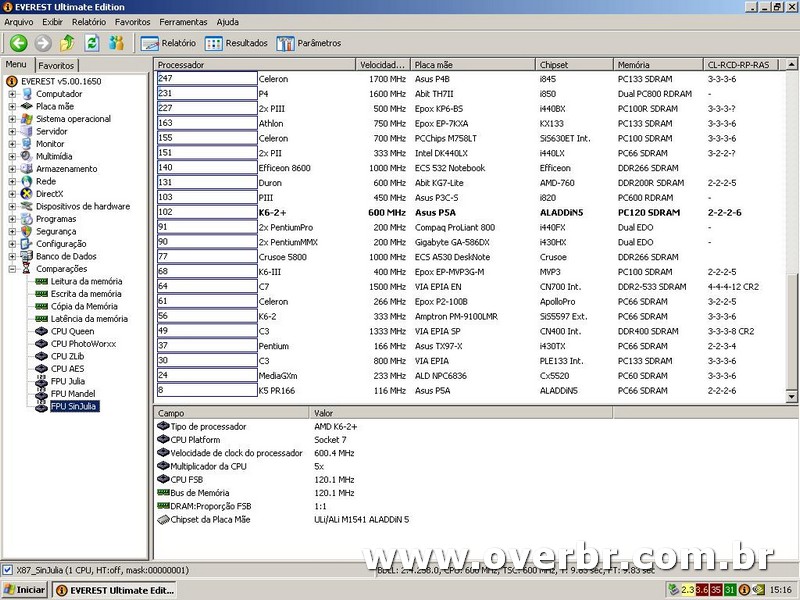Click the green Refresh toolbar icon
Viewport: 800px width, 600px height.
92,43
